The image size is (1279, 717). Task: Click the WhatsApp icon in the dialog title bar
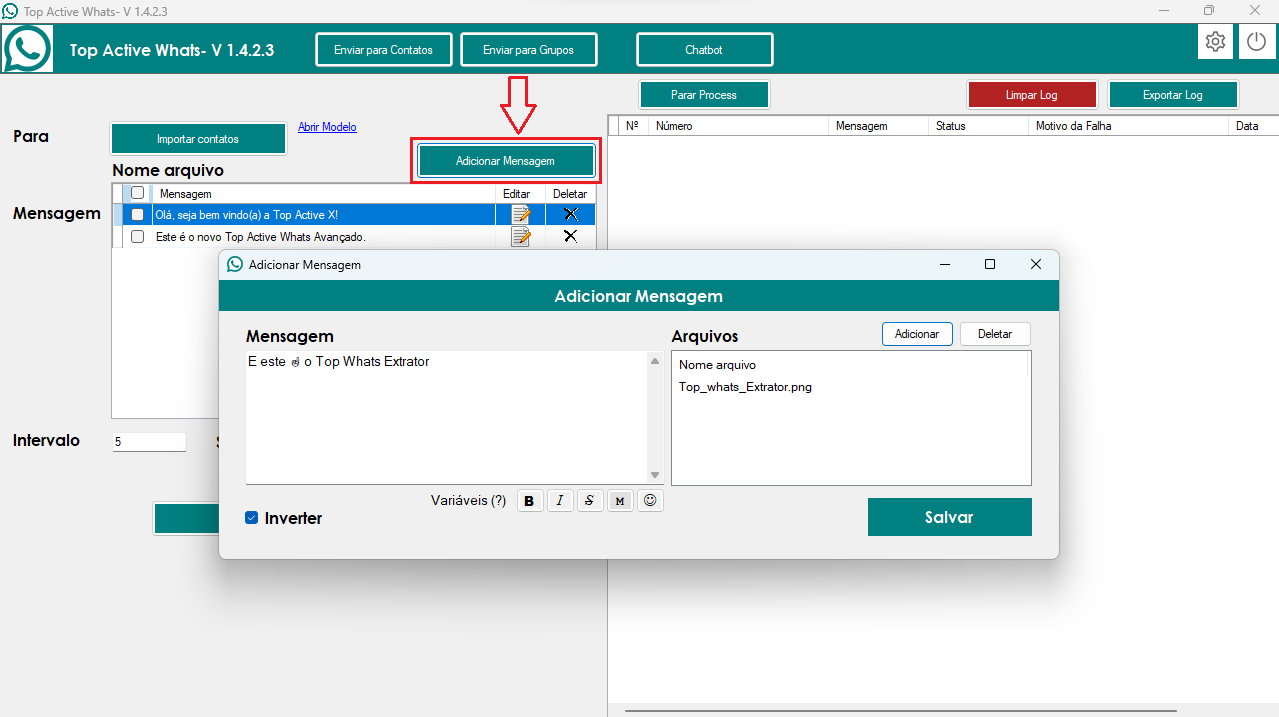tap(235, 264)
